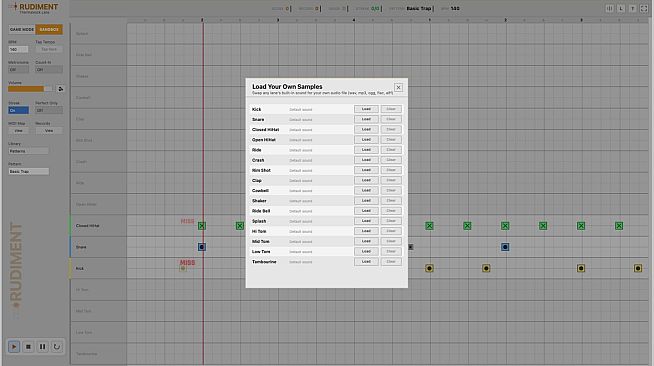Open the Library dropdown showing Patterns
Screen dimensions: 654x366
[x=28, y=151]
